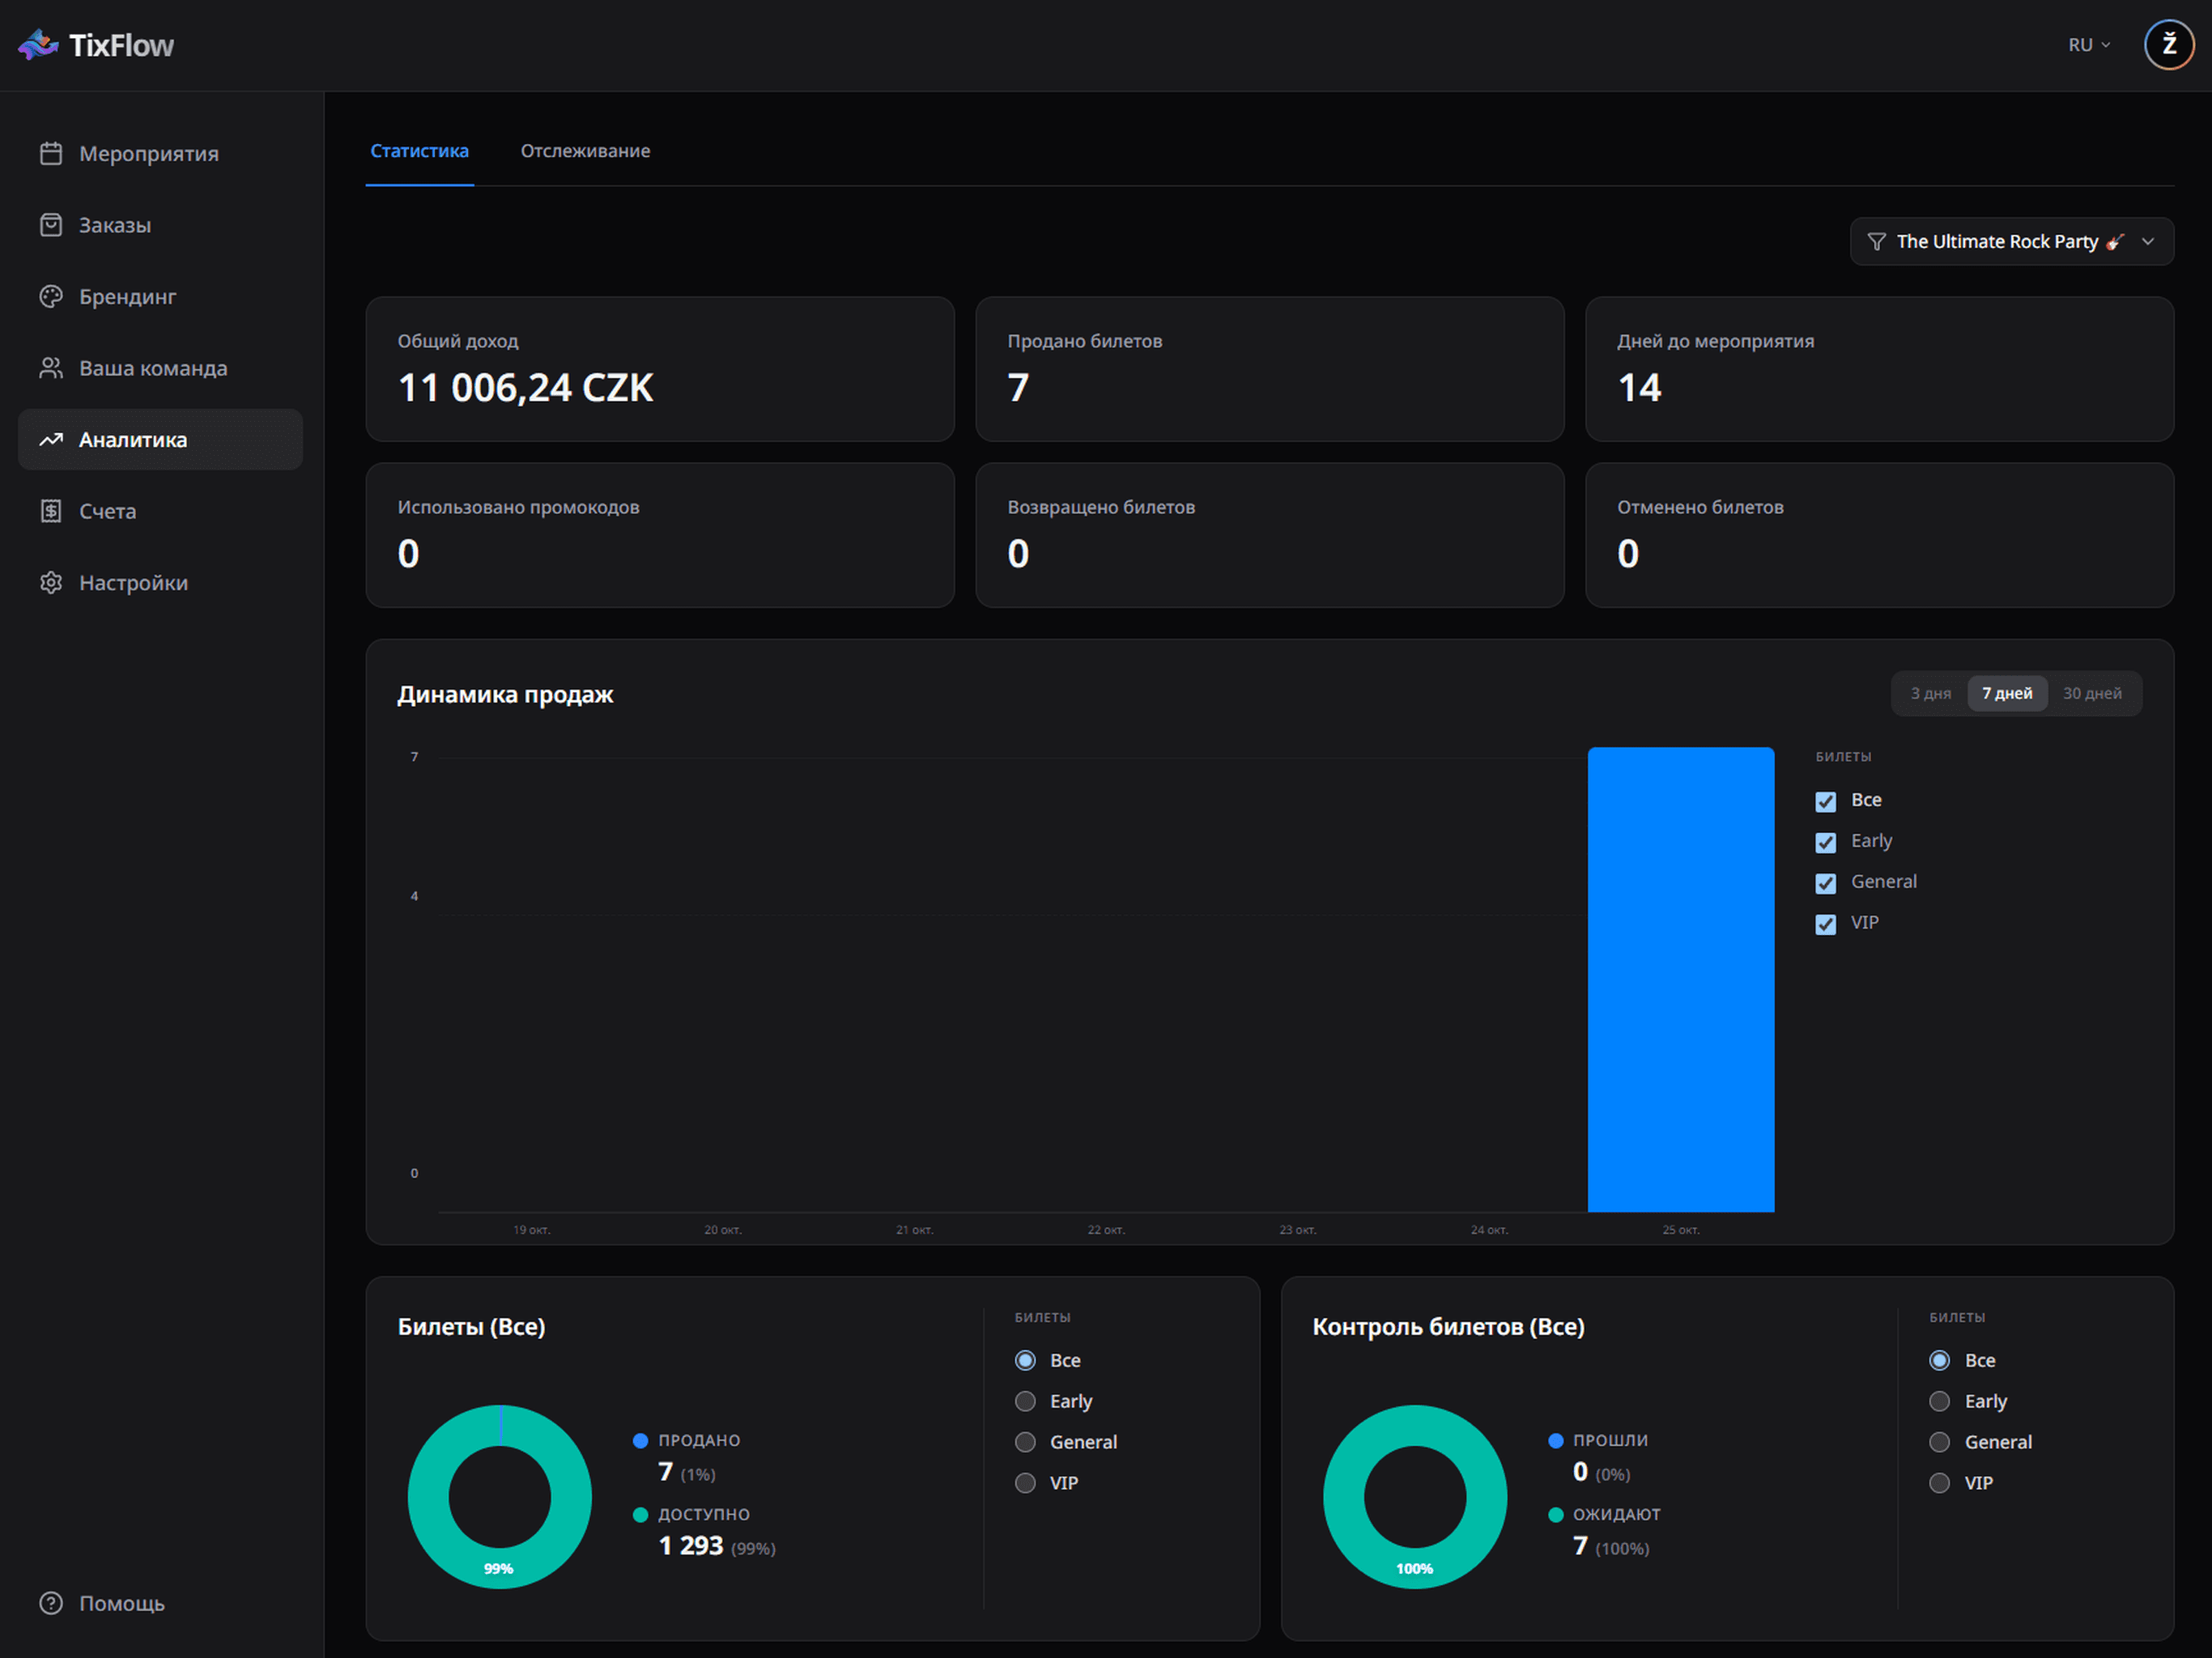2212x1658 pixels.
Task: Open the Заказы menu item
Action: click(160, 225)
